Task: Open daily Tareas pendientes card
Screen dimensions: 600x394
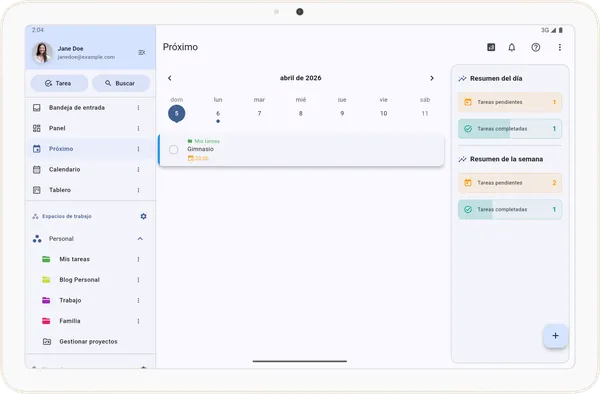Action: point(510,102)
